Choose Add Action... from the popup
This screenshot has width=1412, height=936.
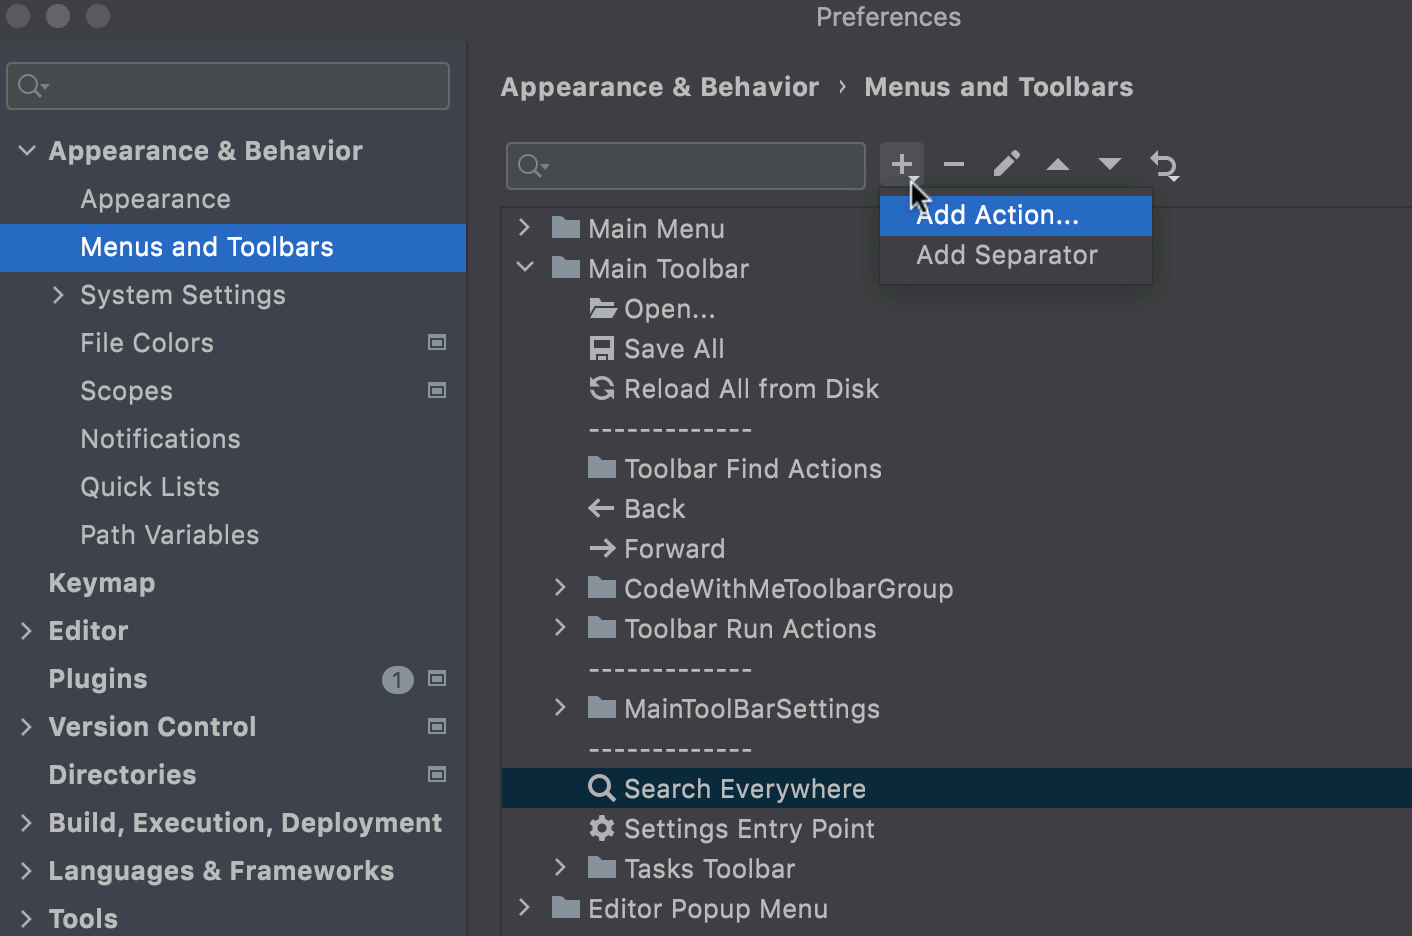point(1016,216)
